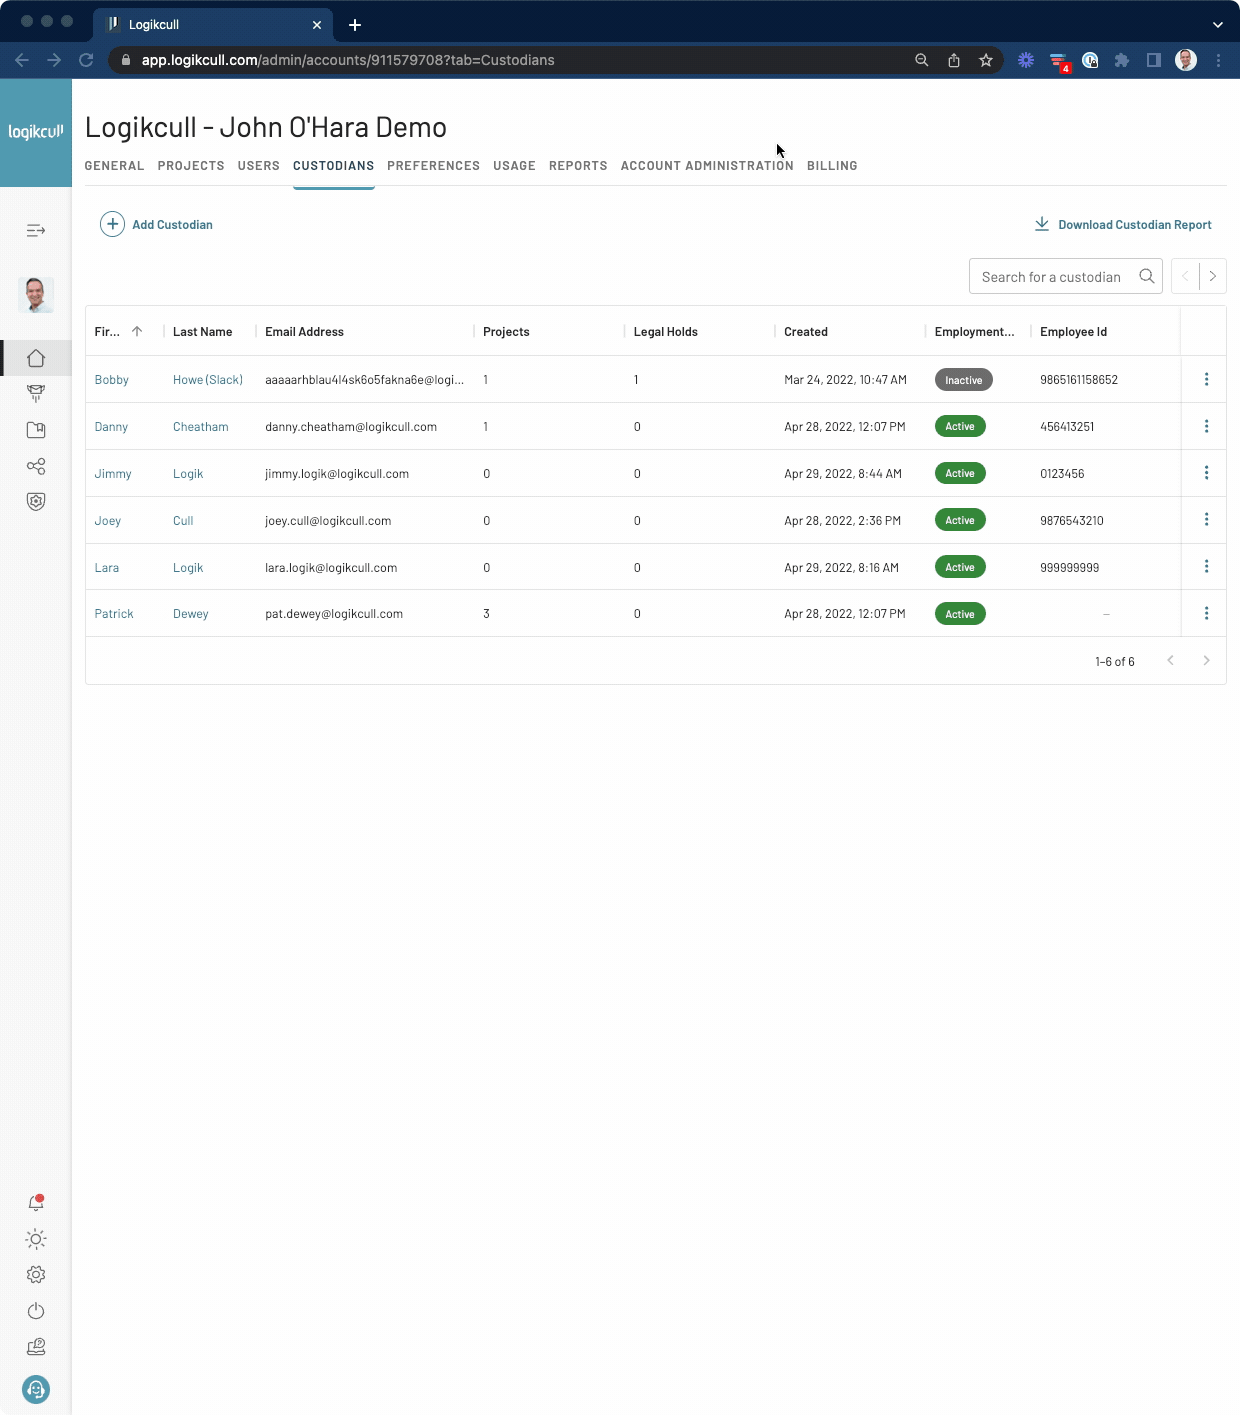Screen dimensions: 1240x1415
Task: Go to previous page in table footer
Action: (x=1171, y=661)
